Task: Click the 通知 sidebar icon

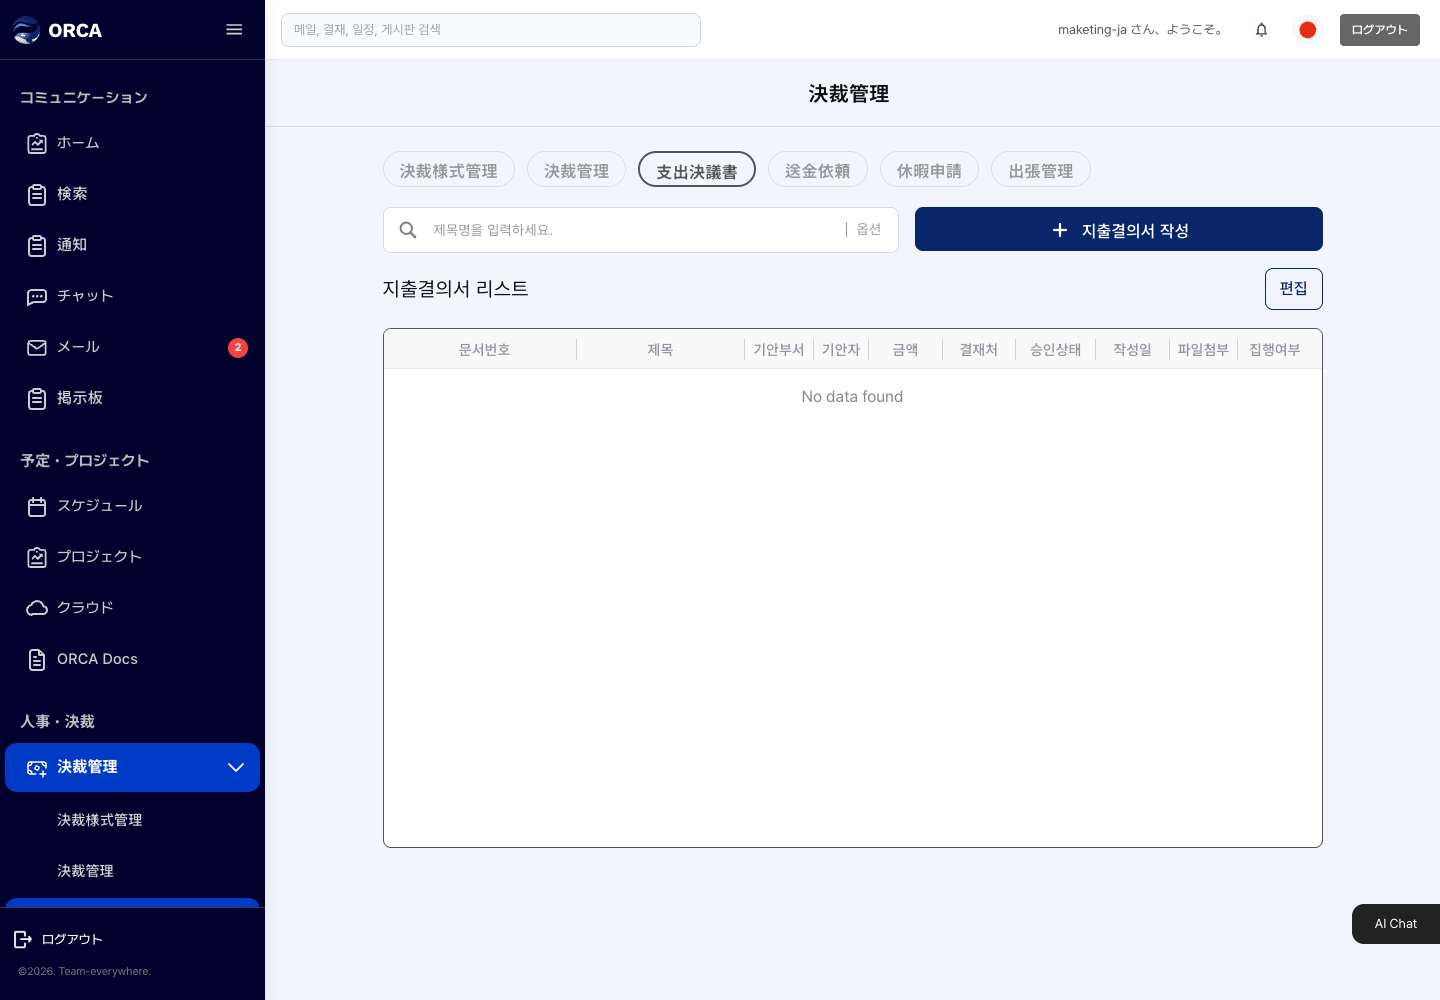Action: 37,245
